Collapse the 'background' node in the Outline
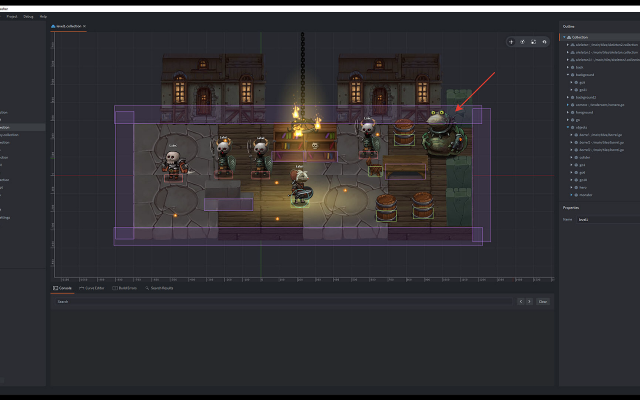 click(568, 75)
